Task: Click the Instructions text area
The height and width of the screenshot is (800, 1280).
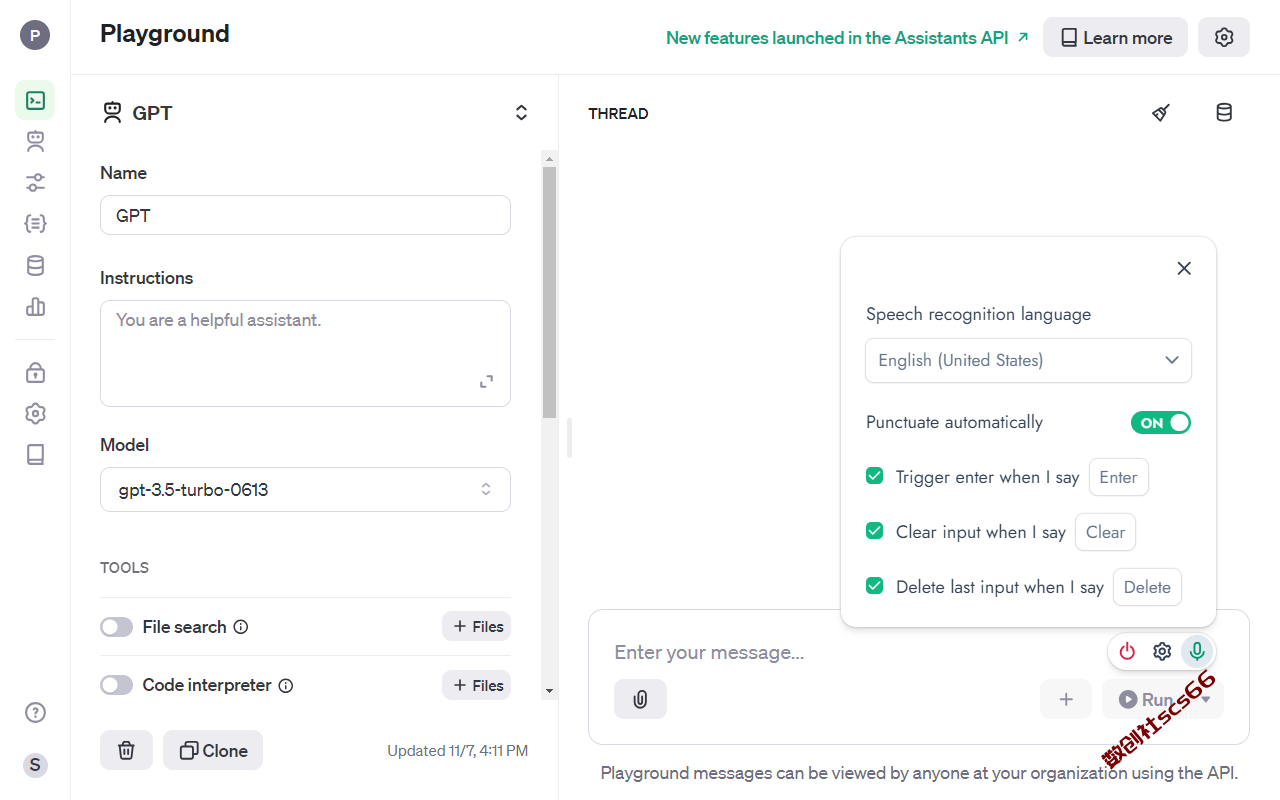Action: 305,353
